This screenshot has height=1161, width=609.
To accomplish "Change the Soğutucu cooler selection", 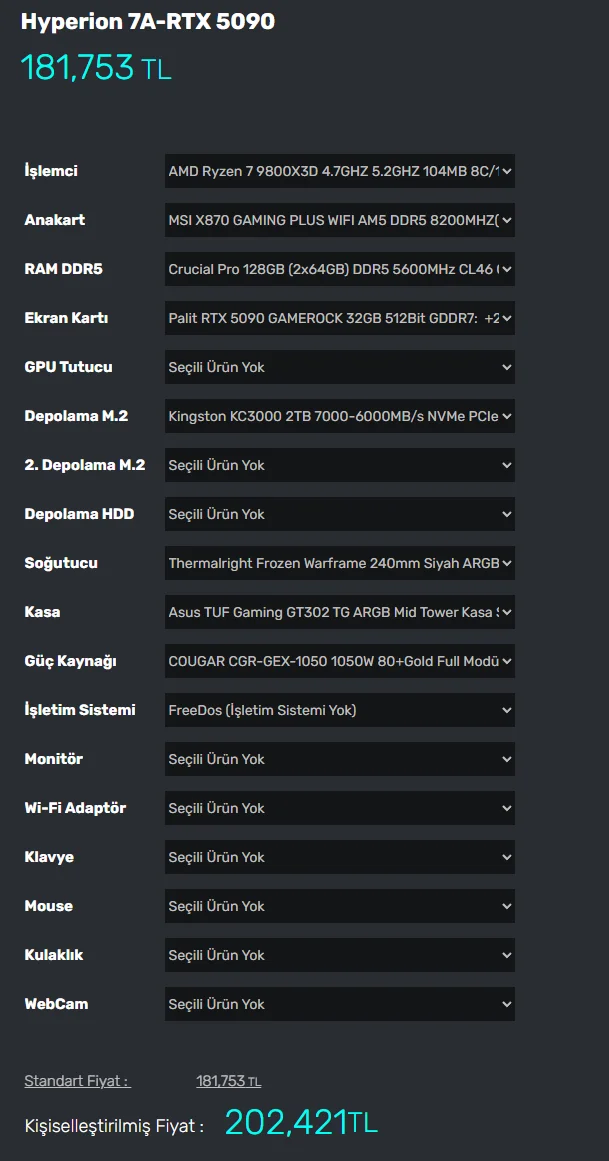I will [x=339, y=563].
